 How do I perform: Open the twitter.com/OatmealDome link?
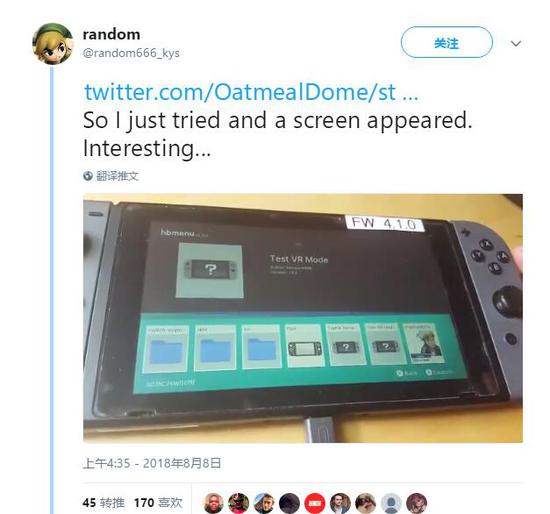(251, 92)
